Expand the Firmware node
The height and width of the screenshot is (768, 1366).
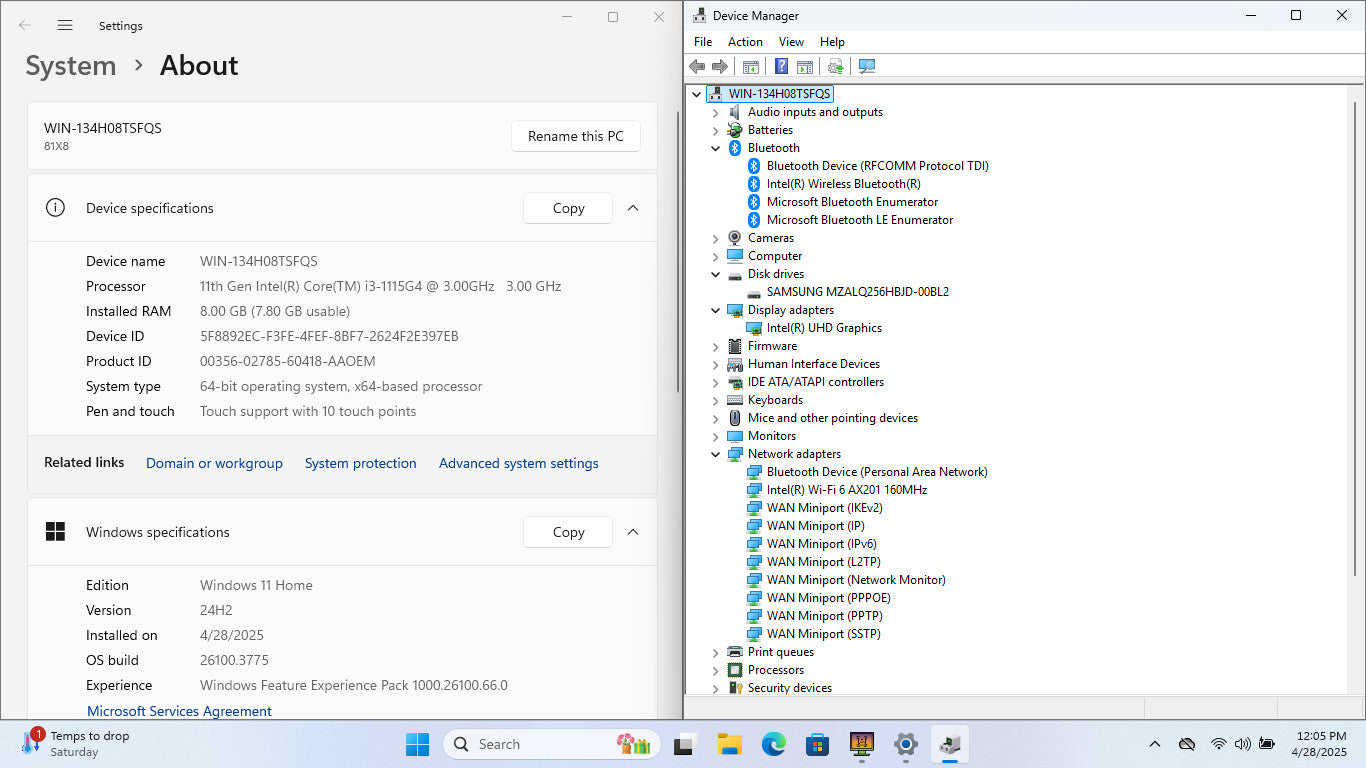716,346
